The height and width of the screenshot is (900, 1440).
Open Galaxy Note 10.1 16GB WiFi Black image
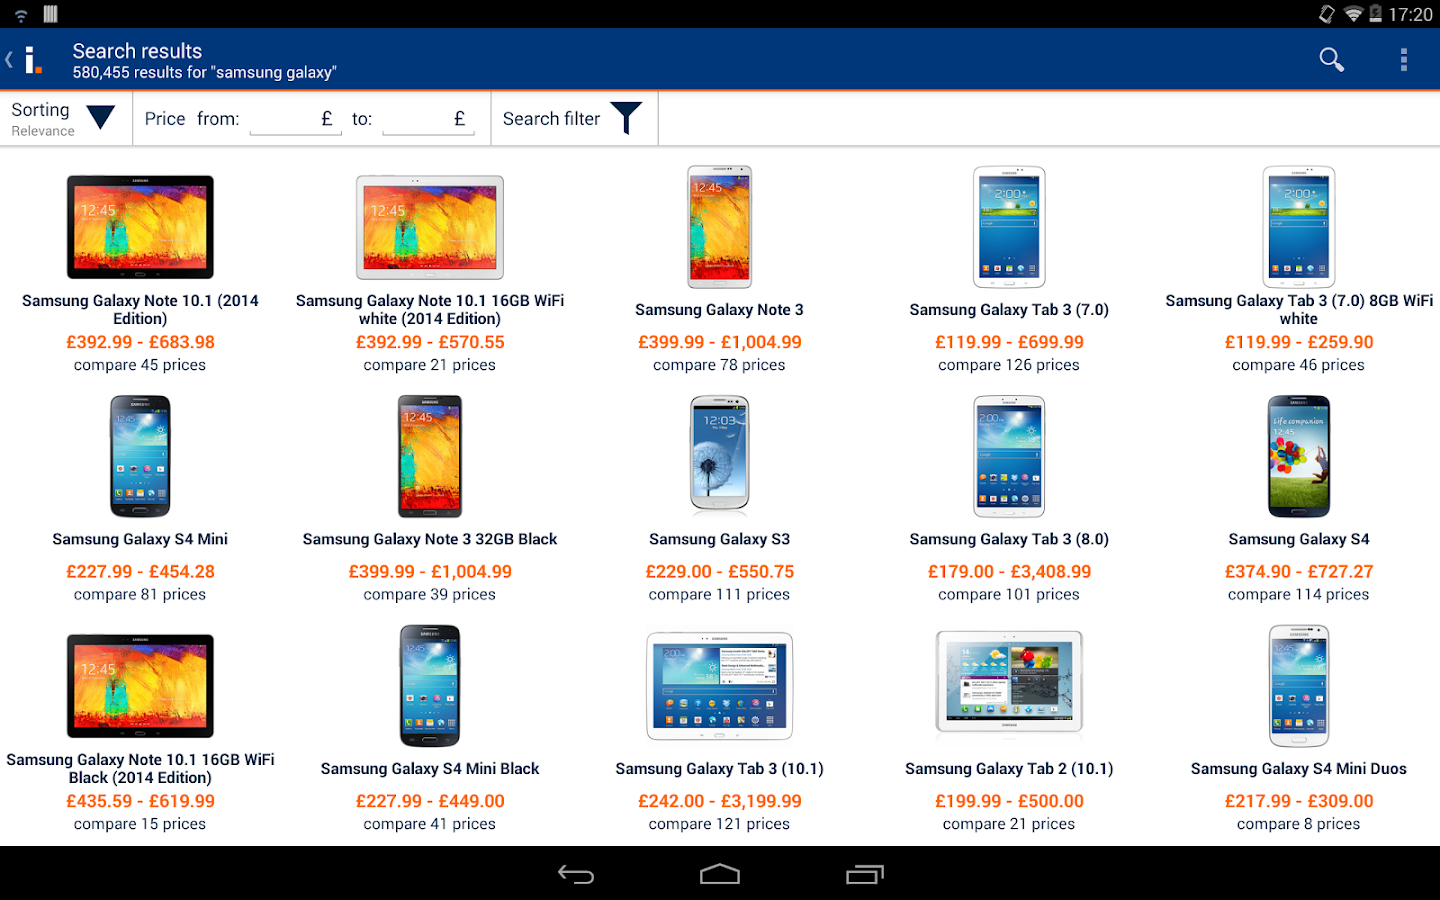140,686
